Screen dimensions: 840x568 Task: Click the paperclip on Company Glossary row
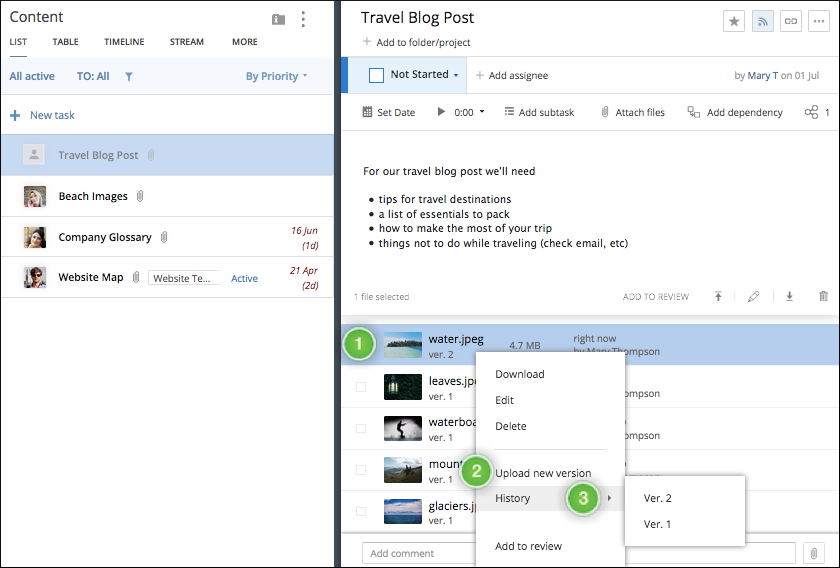tap(164, 237)
